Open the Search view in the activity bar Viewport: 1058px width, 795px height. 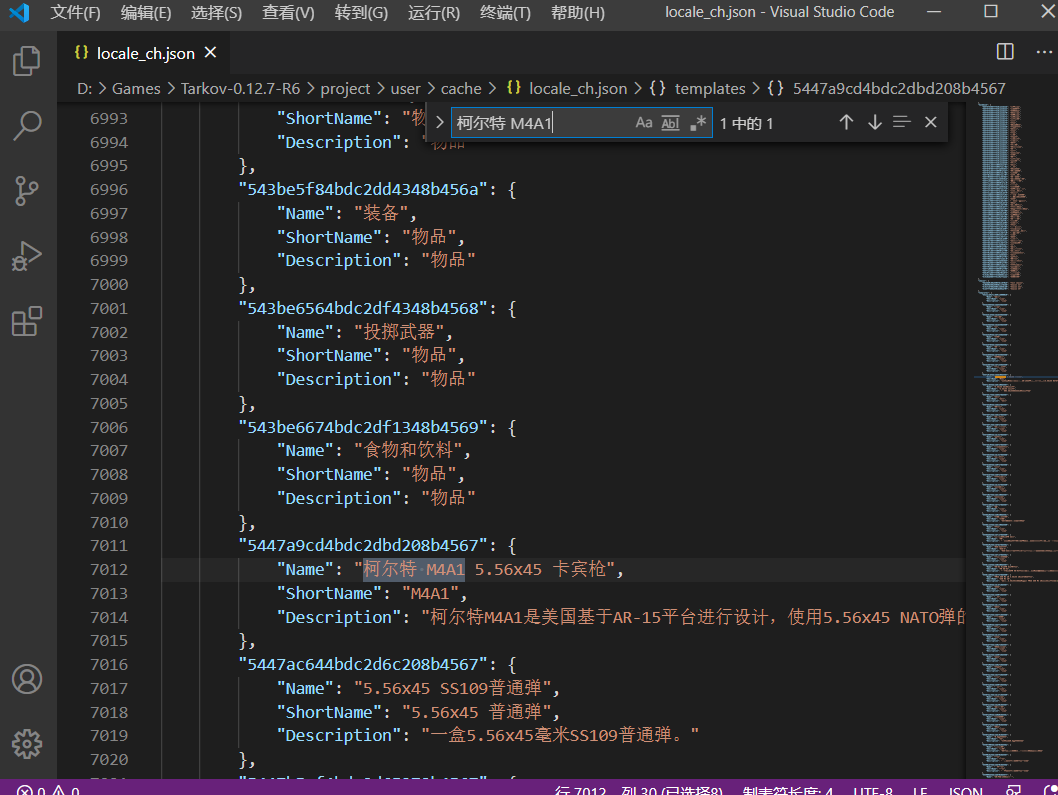[27, 125]
